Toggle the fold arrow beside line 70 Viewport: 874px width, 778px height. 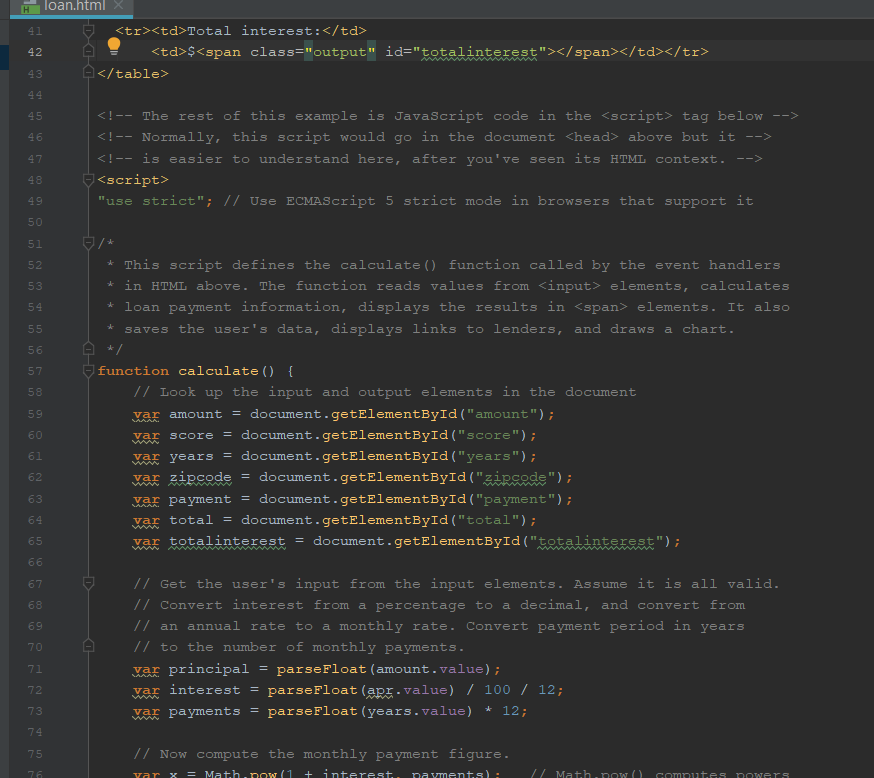(x=88, y=646)
